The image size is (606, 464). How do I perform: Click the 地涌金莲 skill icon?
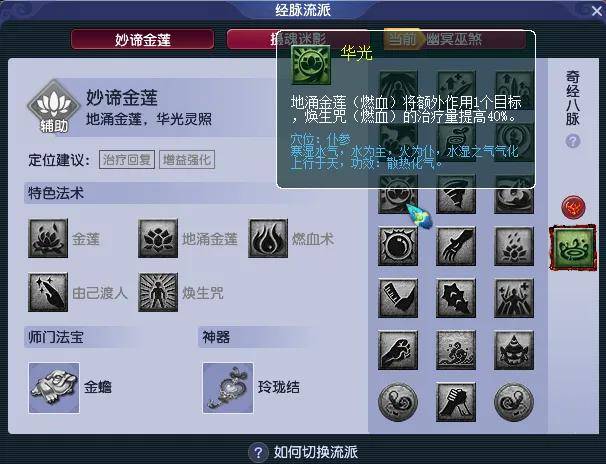(x=158, y=238)
